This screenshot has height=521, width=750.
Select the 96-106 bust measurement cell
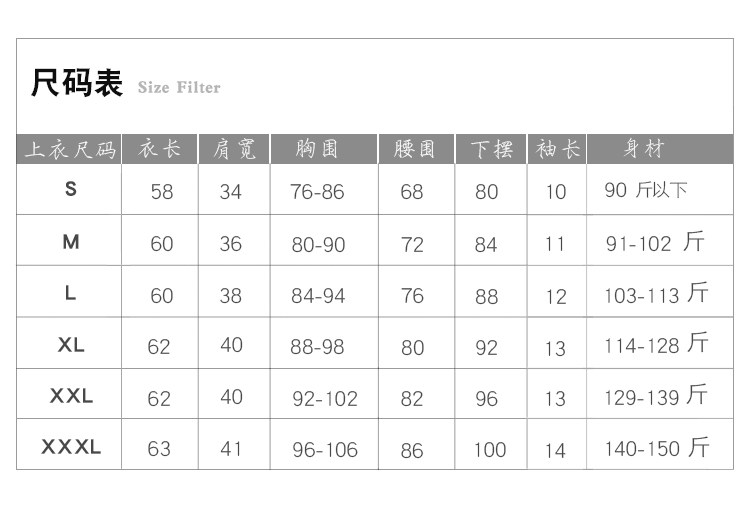coord(324,450)
